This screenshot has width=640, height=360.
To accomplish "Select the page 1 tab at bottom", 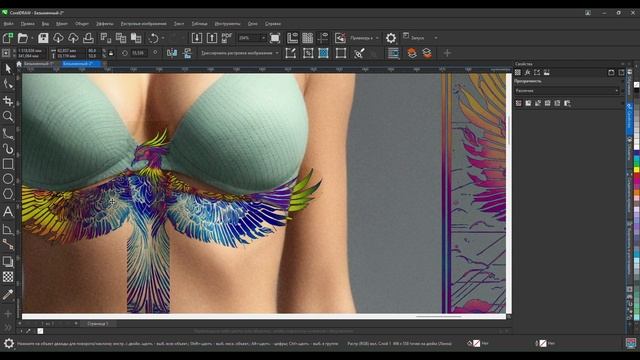I will pos(98,324).
